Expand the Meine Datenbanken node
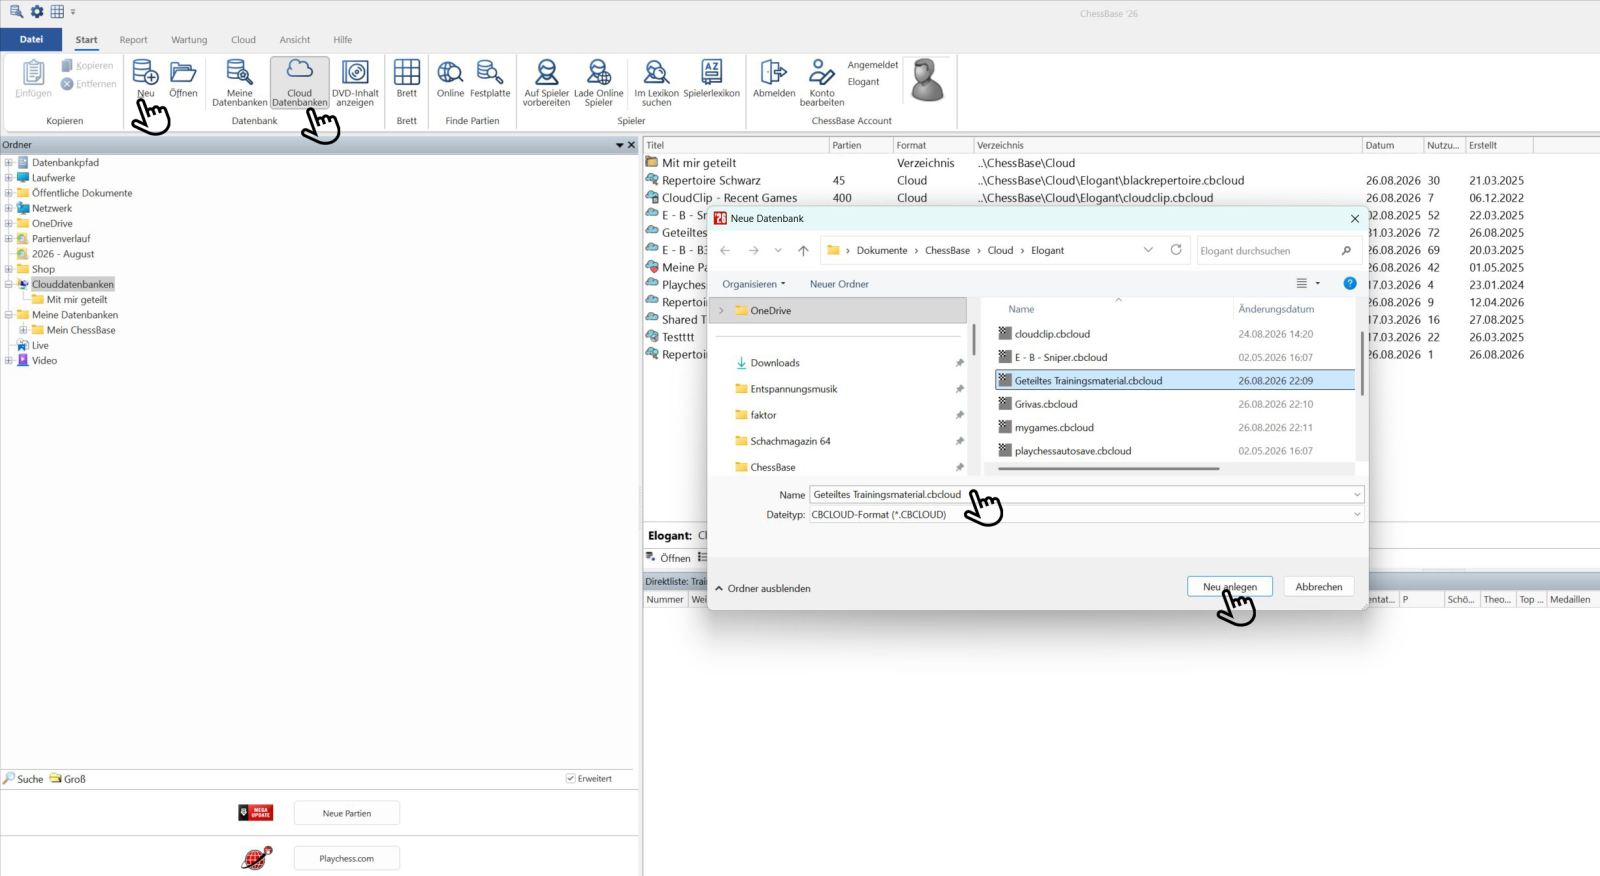1600x876 pixels. [8, 315]
